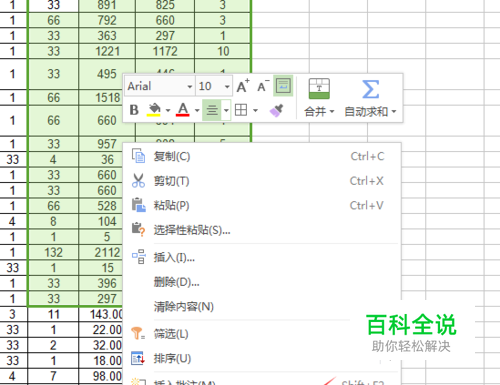This screenshot has height=385, width=500.
Task: Decrease font size with A- icon
Action: pyautogui.click(x=263, y=86)
